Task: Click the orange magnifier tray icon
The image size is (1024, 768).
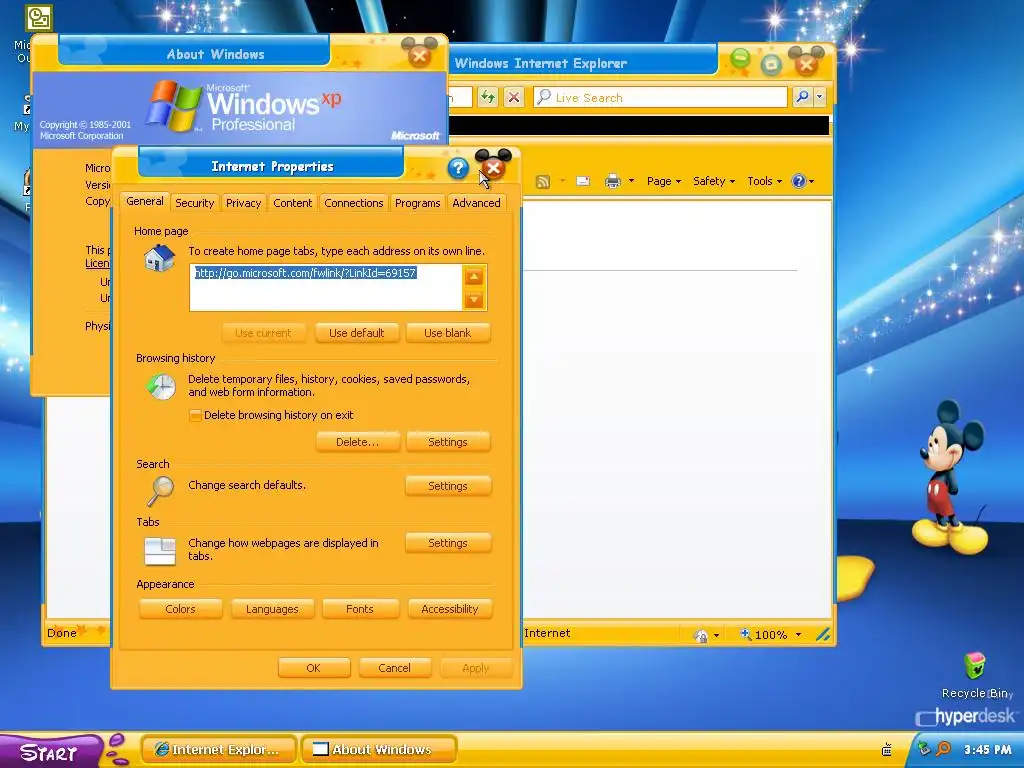Action: point(943,749)
